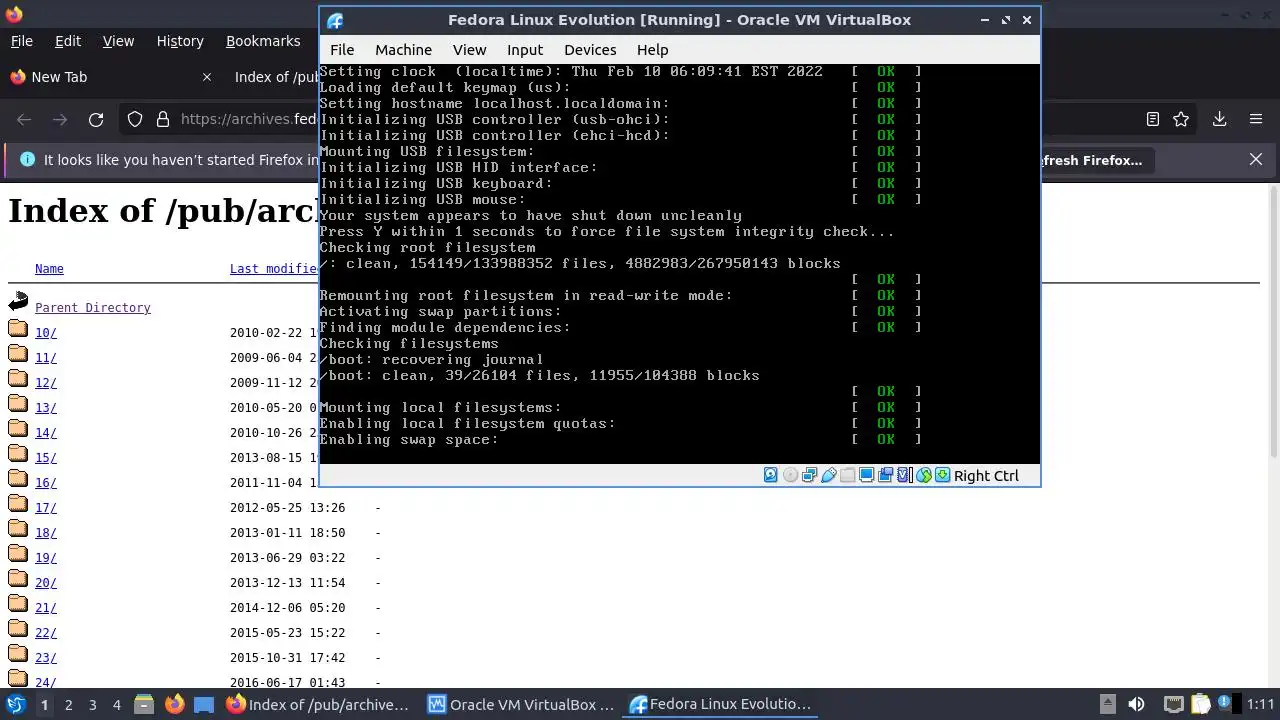Open the clipboard manager tray icon

1200,704
